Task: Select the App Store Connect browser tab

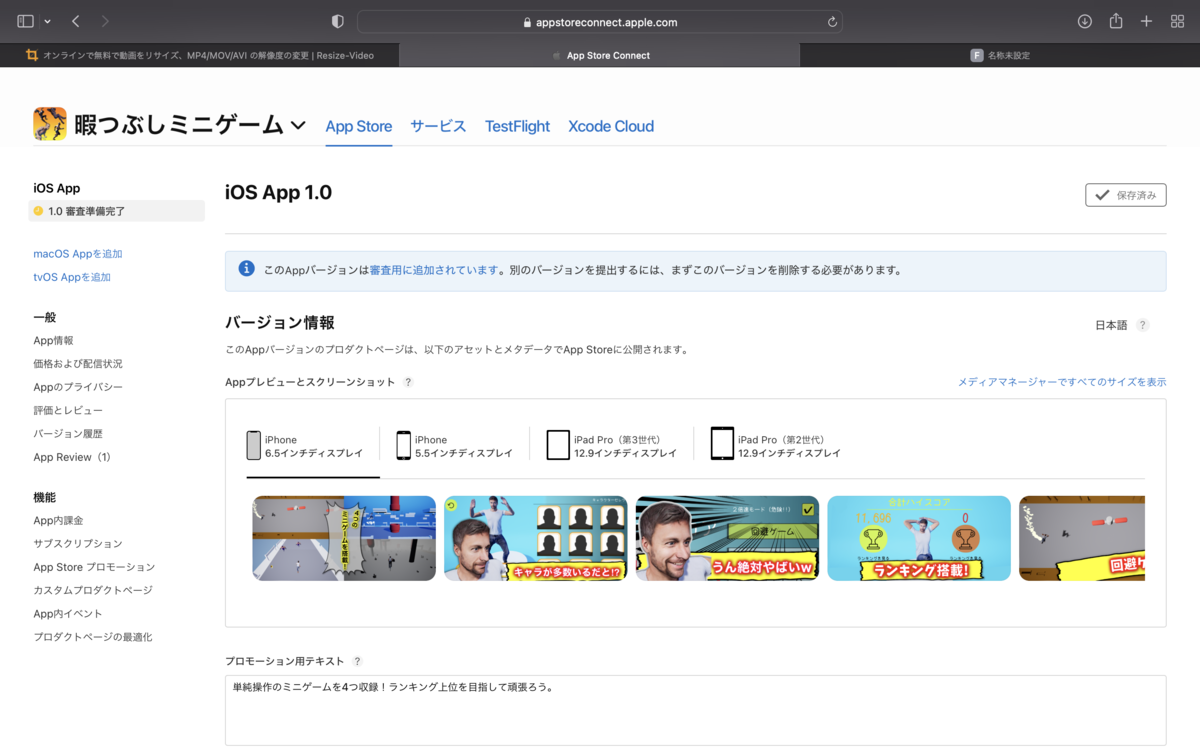Action: (x=600, y=55)
